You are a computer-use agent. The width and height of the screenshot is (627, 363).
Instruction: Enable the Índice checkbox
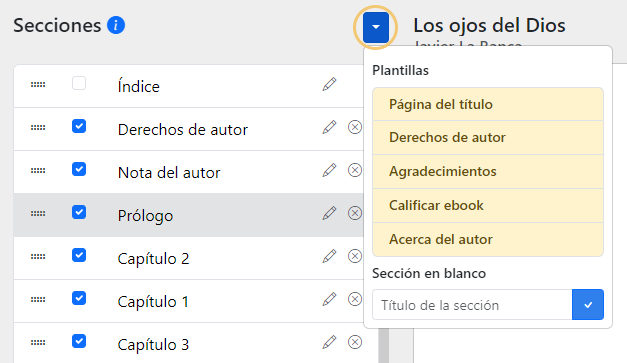pyautogui.click(x=79, y=83)
